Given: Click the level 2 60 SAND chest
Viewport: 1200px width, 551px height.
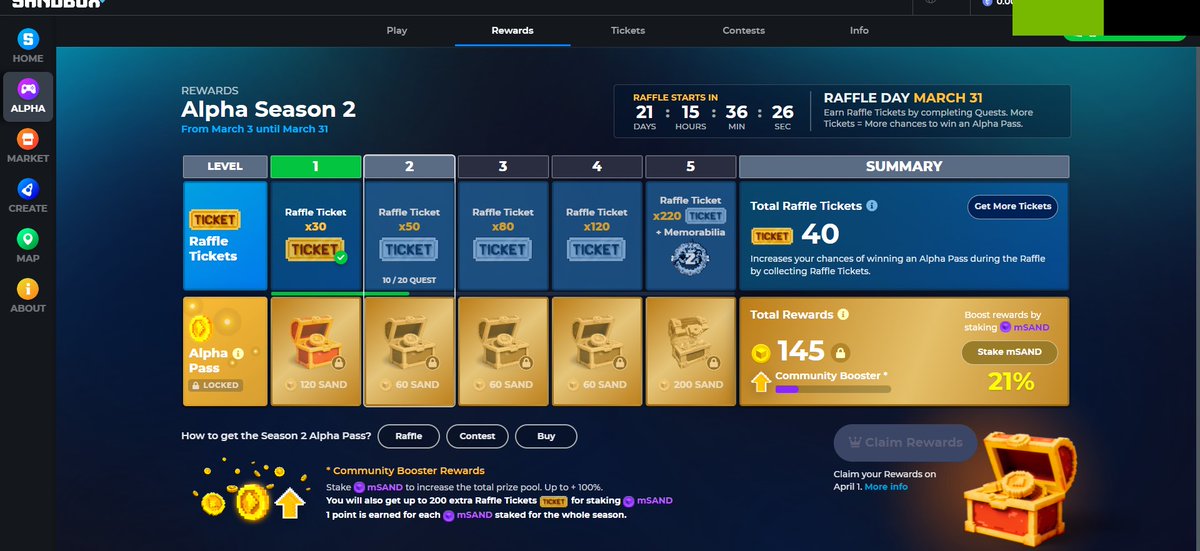Looking at the screenshot, I should [408, 345].
